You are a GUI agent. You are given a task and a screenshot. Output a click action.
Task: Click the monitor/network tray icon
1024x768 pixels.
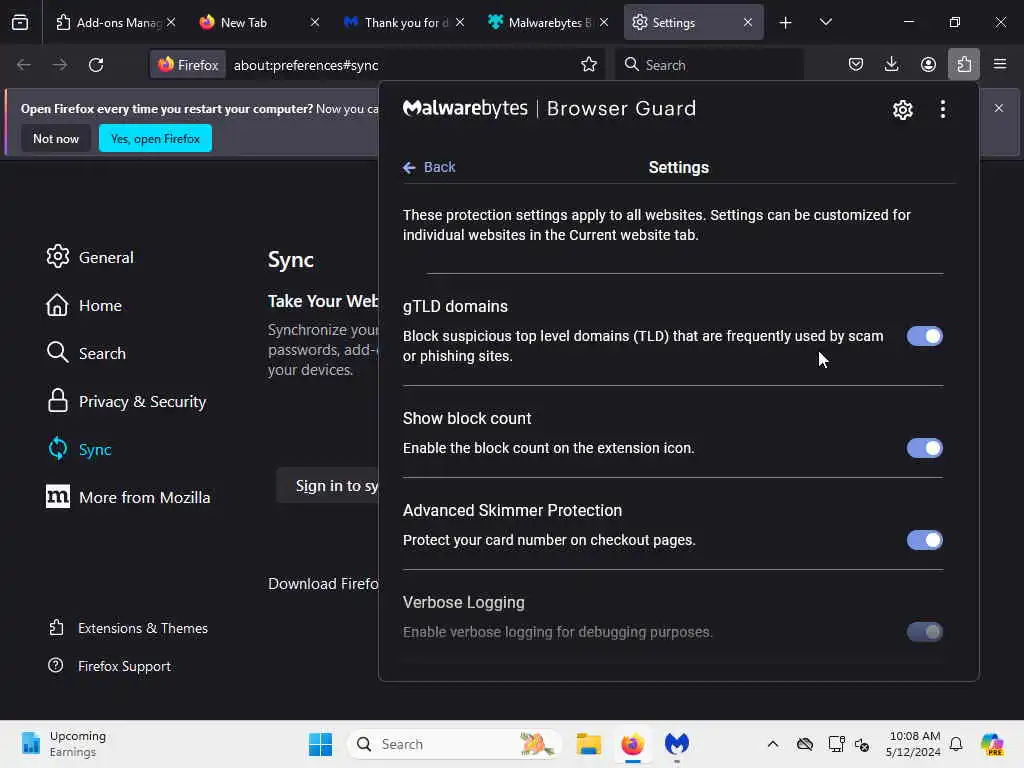(x=835, y=744)
